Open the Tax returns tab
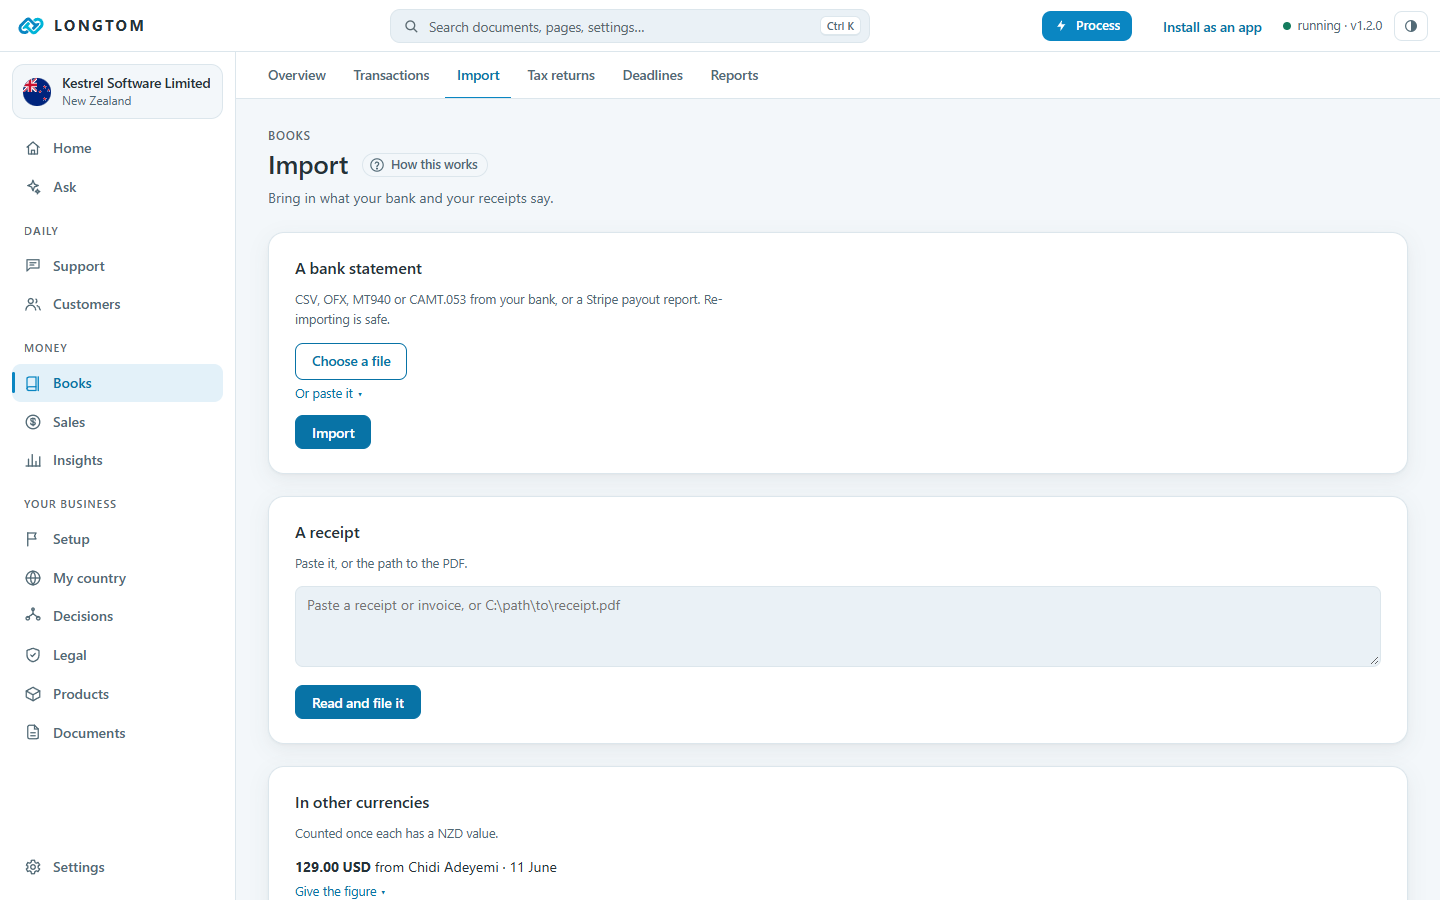The height and width of the screenshot is (900, 1440). coord(561,75)
